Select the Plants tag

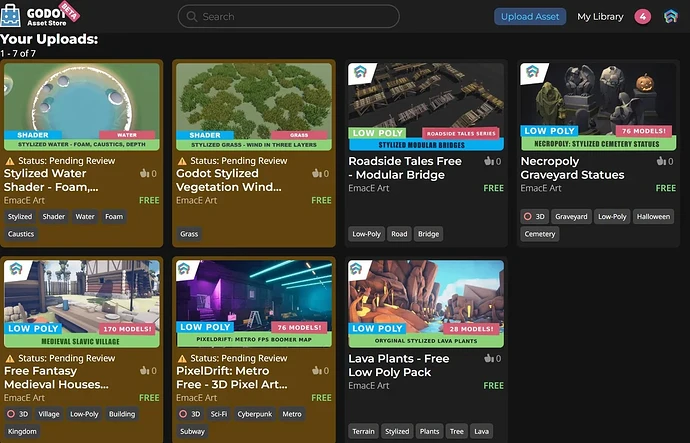tap(429, 432)
